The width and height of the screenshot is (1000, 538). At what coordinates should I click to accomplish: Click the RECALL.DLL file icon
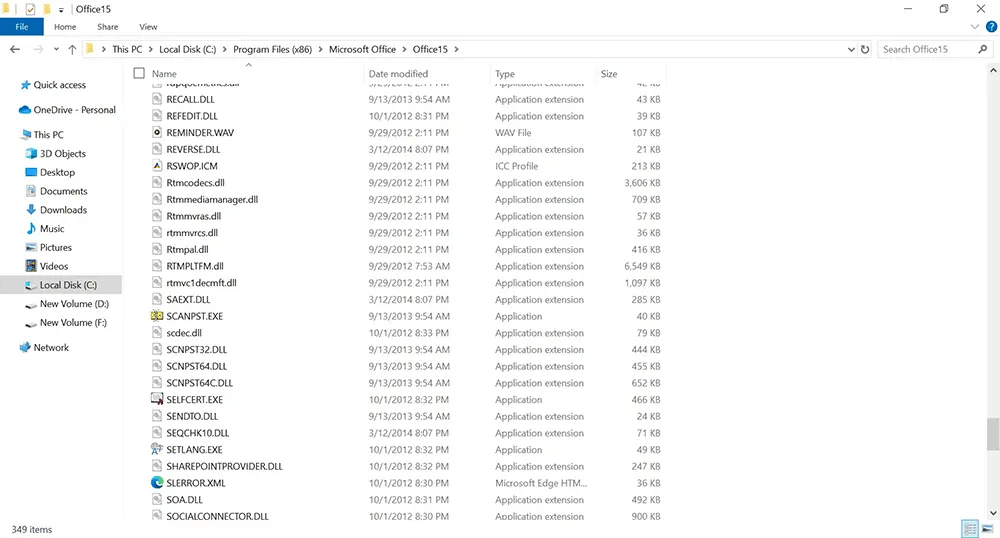[157, 99]
